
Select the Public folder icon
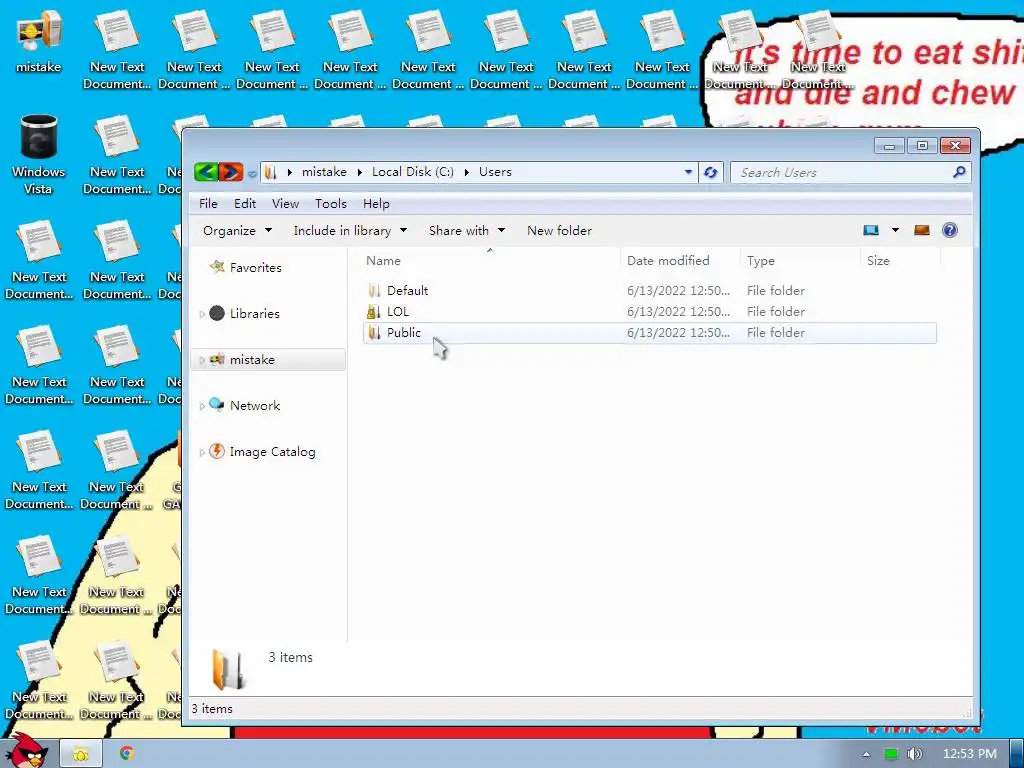click(x=374, y=333)
